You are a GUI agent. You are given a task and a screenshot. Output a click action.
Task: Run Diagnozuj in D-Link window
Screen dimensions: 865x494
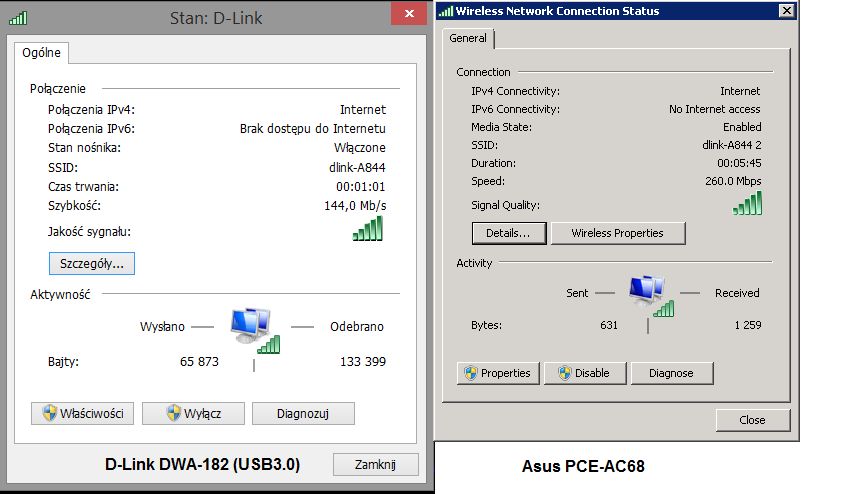pyautogui.click(x=303, y=413)
